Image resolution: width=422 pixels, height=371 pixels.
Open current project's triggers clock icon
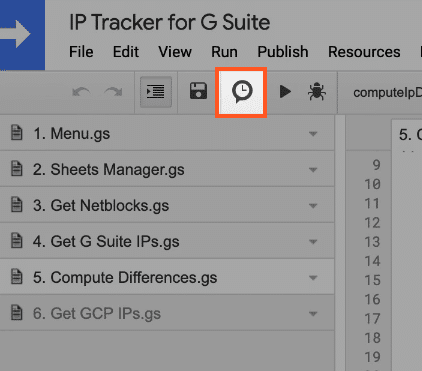click(x=241, y=92)
